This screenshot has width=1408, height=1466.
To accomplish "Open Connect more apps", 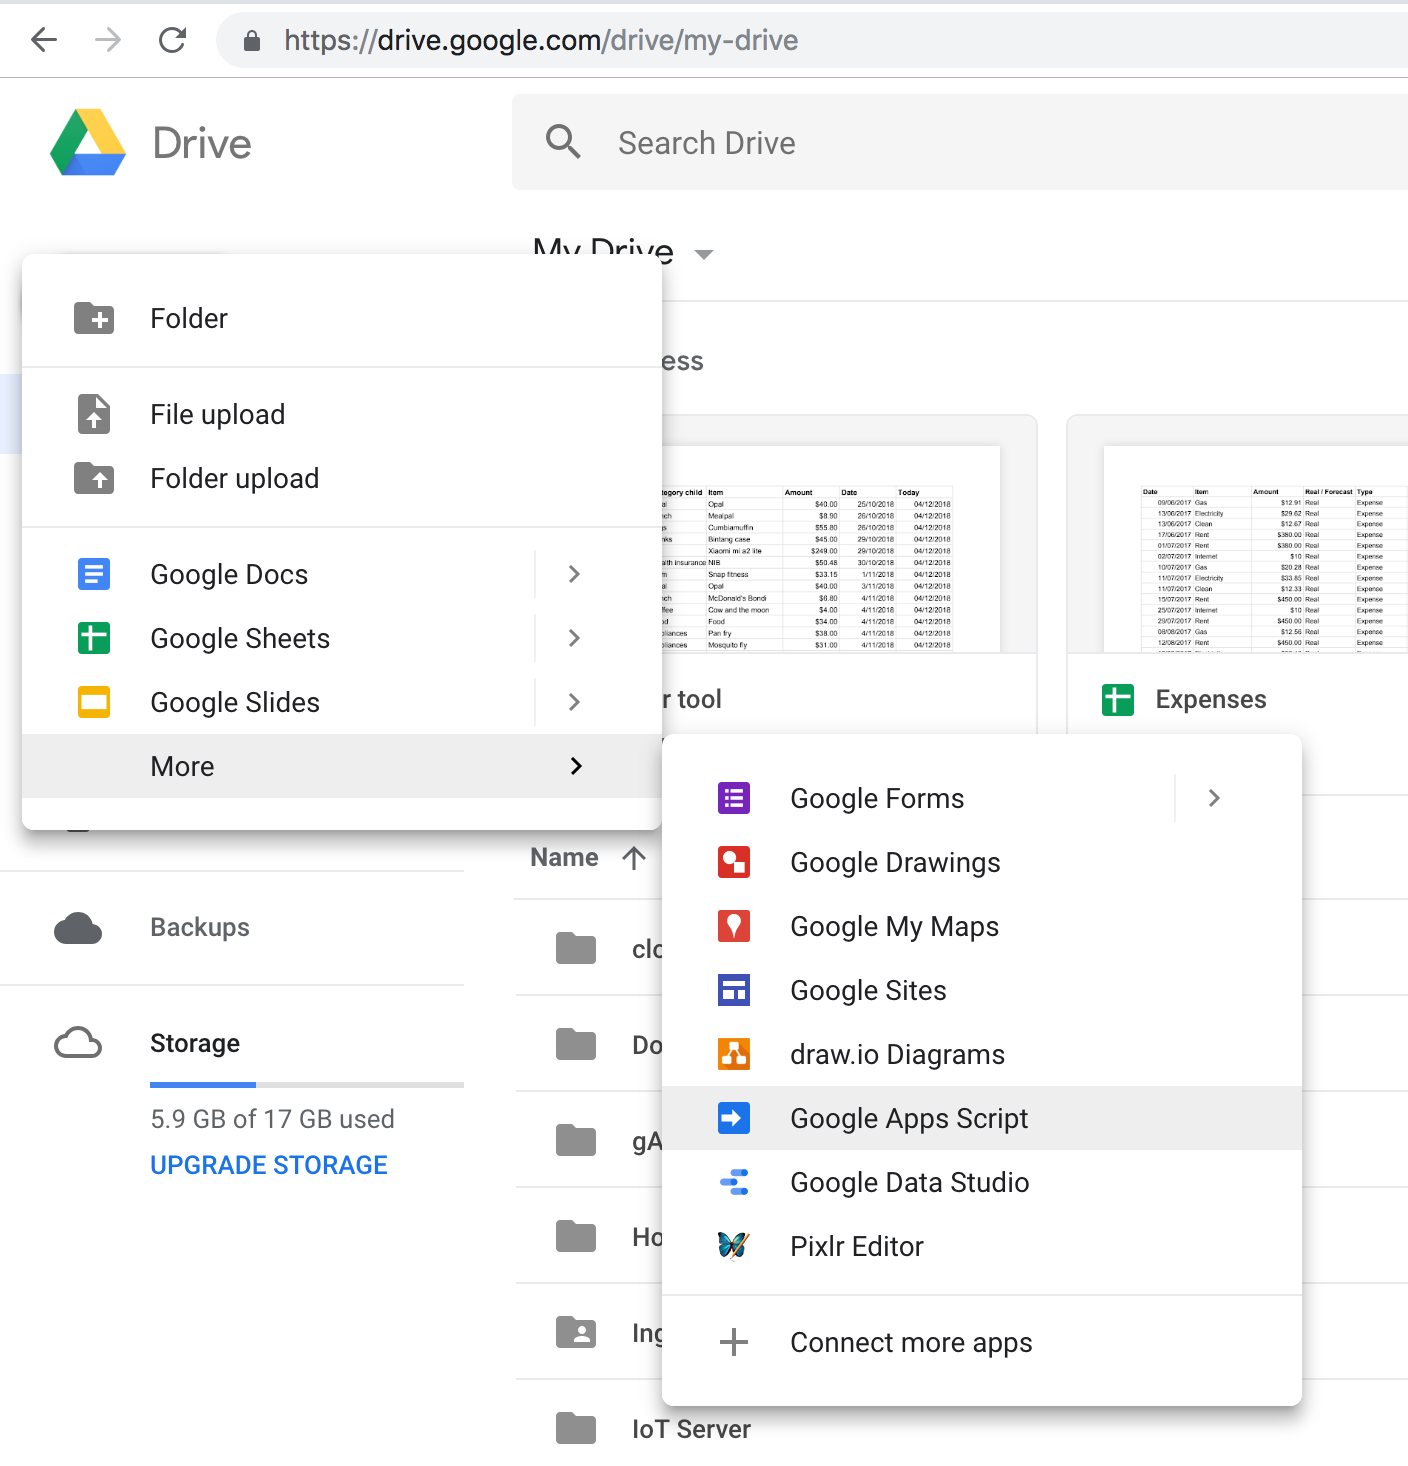I will (x=982, y=1342).
